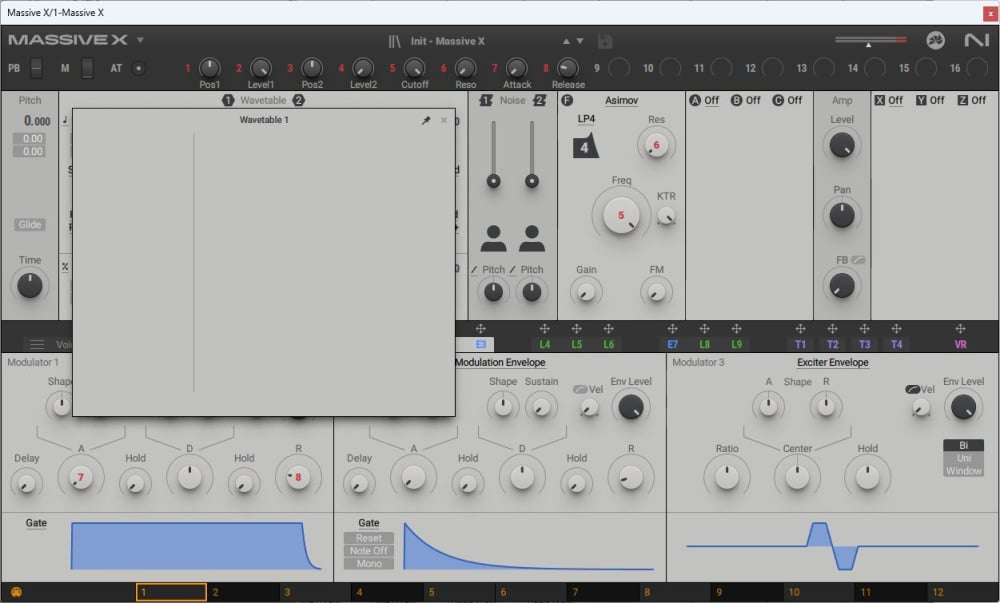The width and height of the screenshot is (1000, 603).
Task: Click the Wavetable 2 oscillator badge
Action: [x=298, y=100]
